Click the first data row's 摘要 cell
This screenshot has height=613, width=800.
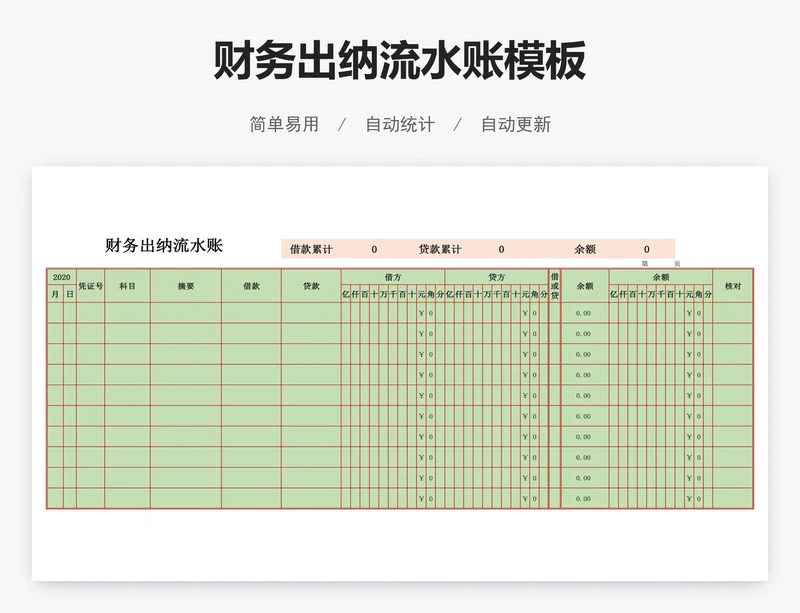(186, 313)
